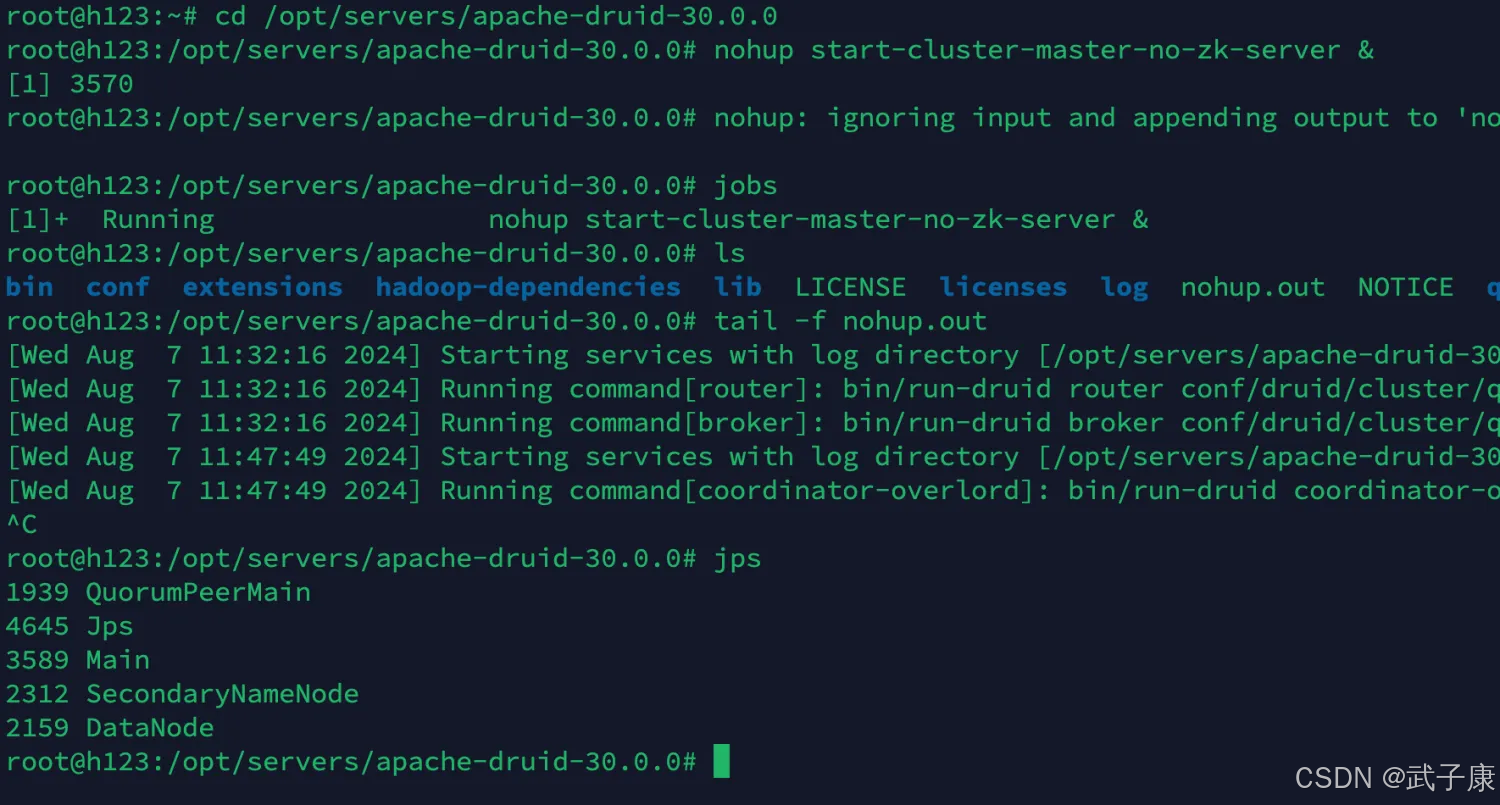Screen dimensions: 1500x805
Task: Click the 'DataNode' process entry
Action: [x=150, y=728]
